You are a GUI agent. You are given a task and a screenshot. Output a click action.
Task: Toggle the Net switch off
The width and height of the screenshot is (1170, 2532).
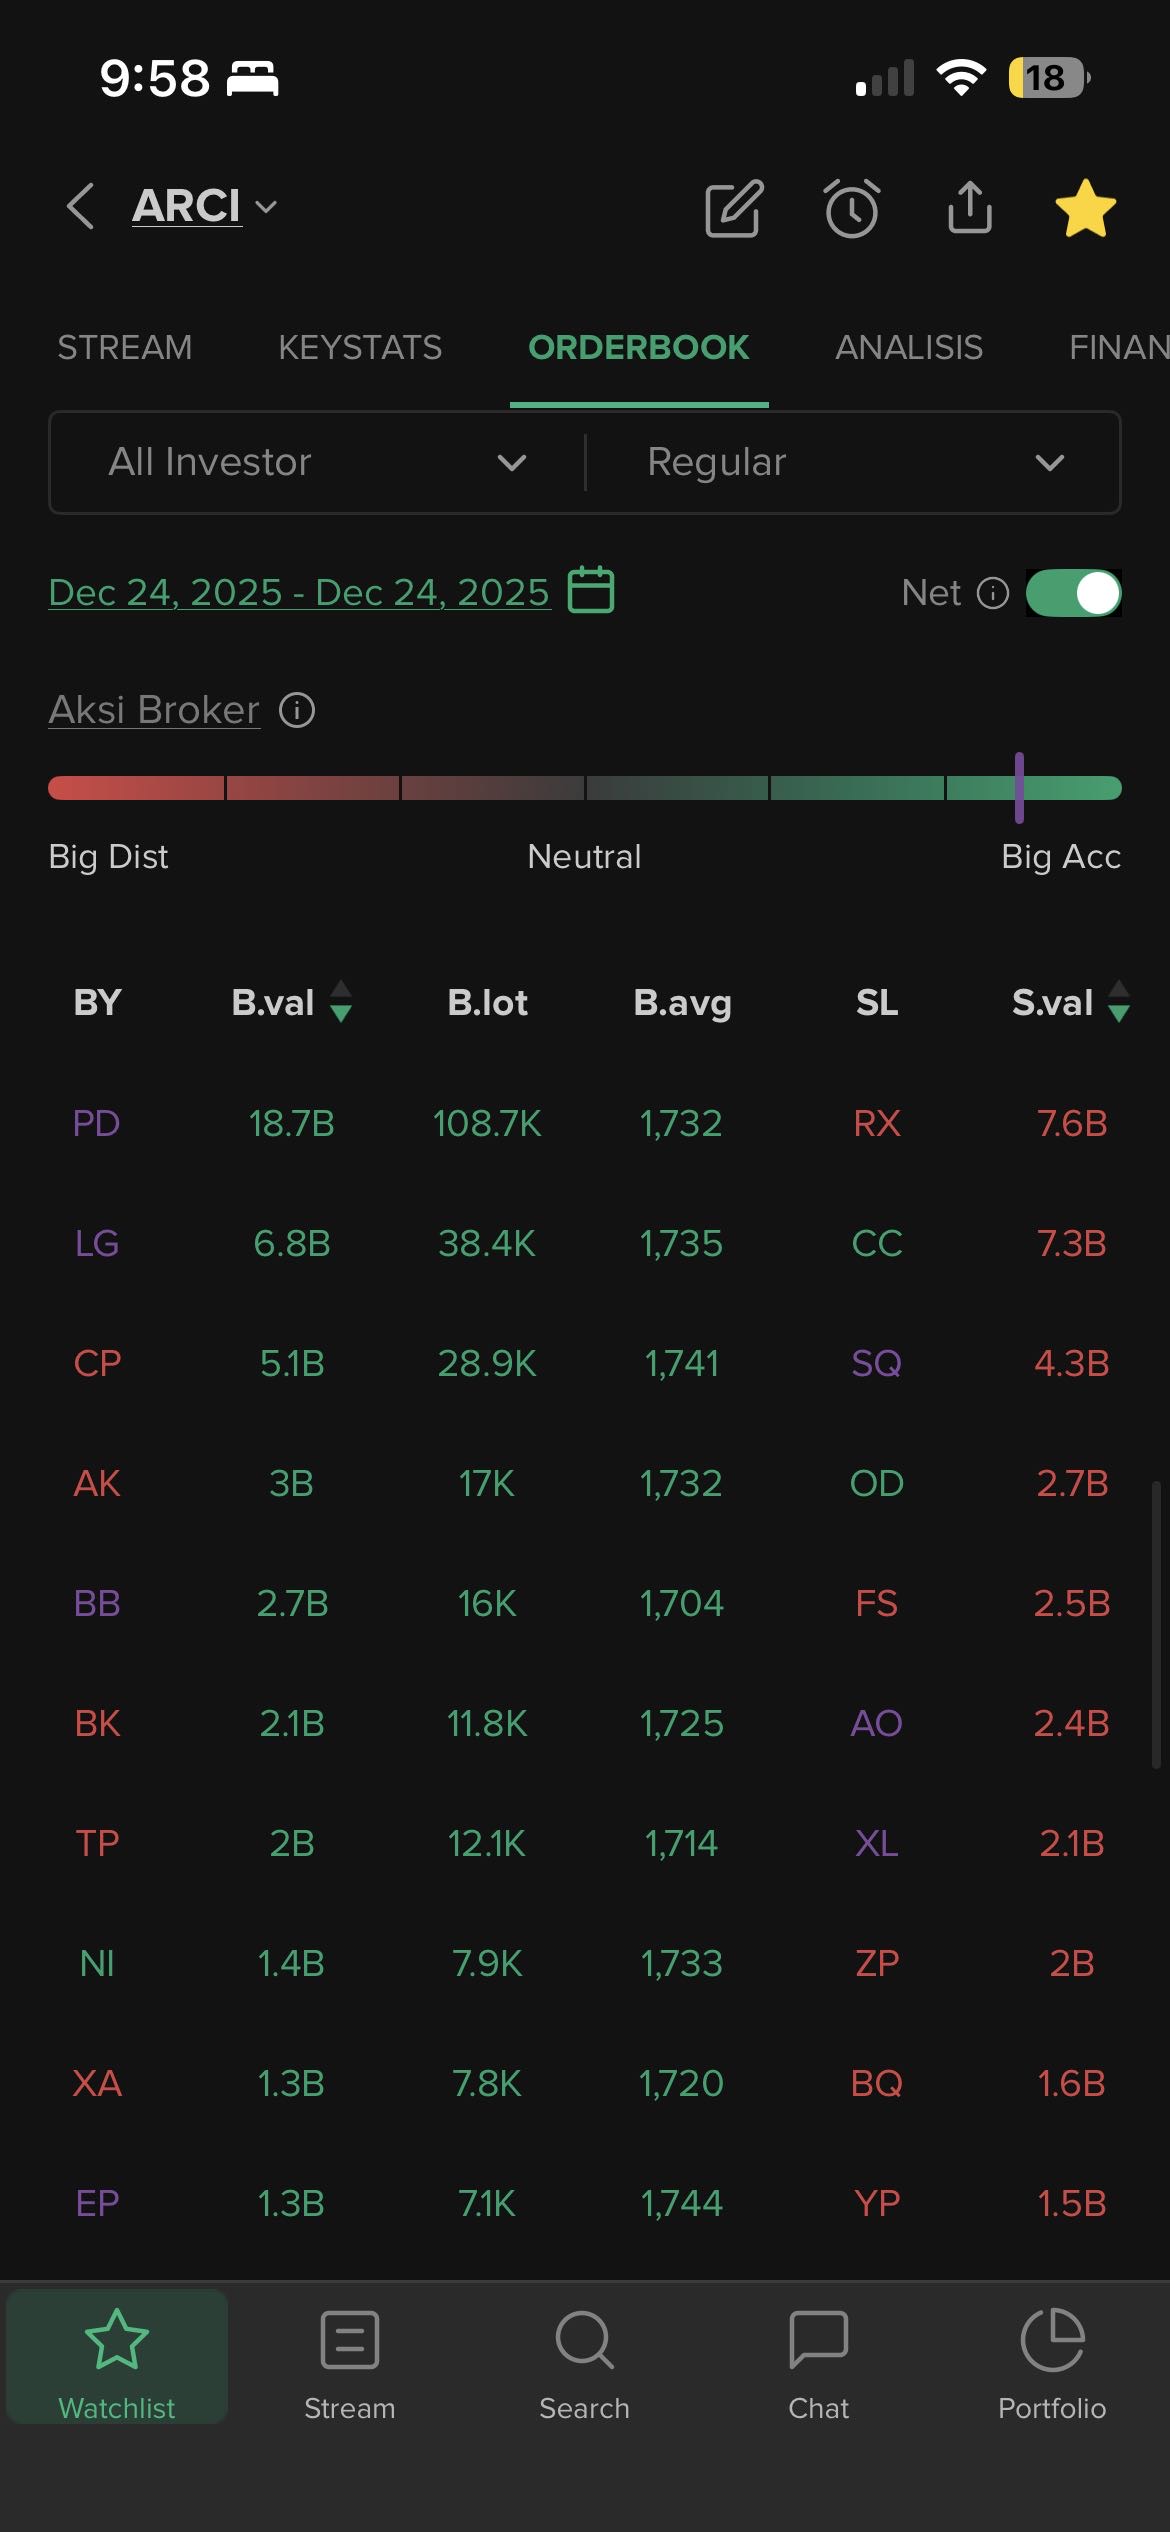[1073, 593]
